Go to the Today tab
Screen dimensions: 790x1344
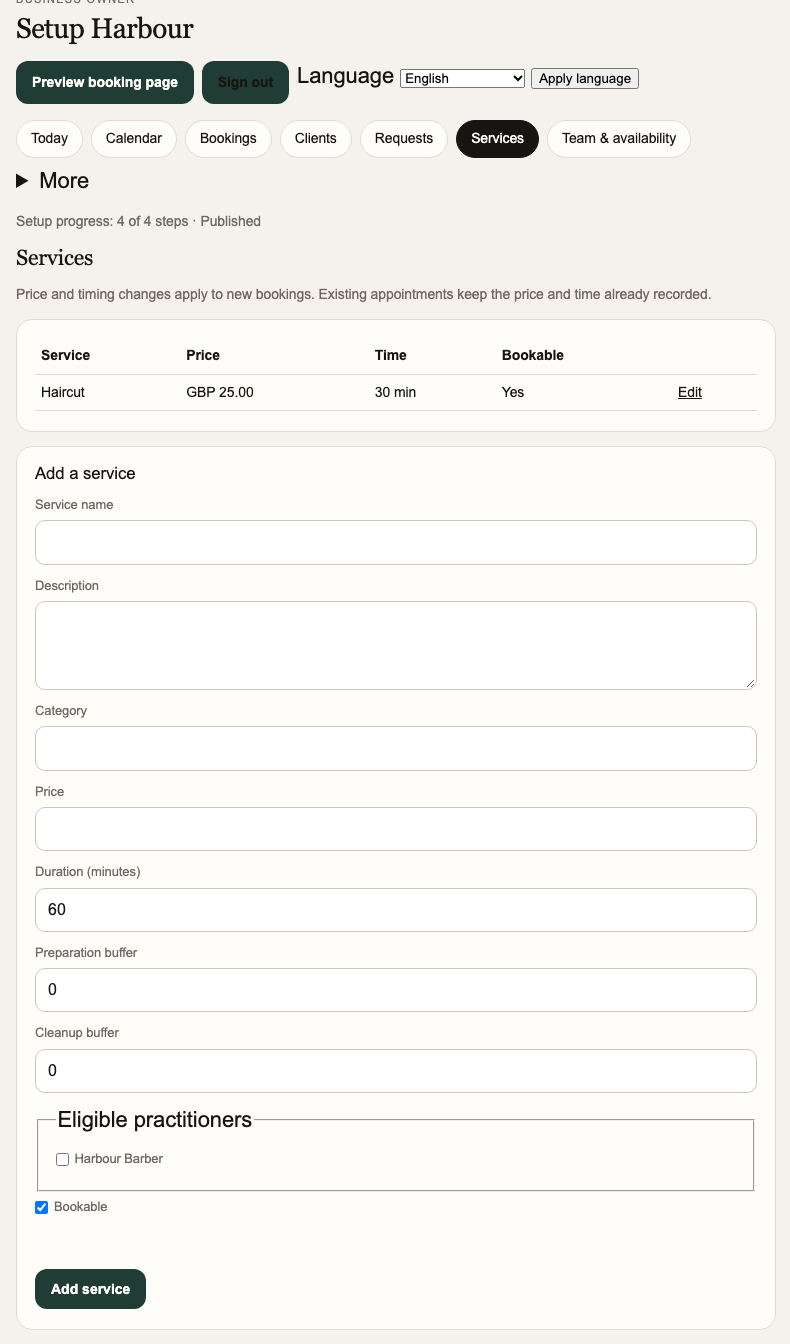tap(49, 138)
